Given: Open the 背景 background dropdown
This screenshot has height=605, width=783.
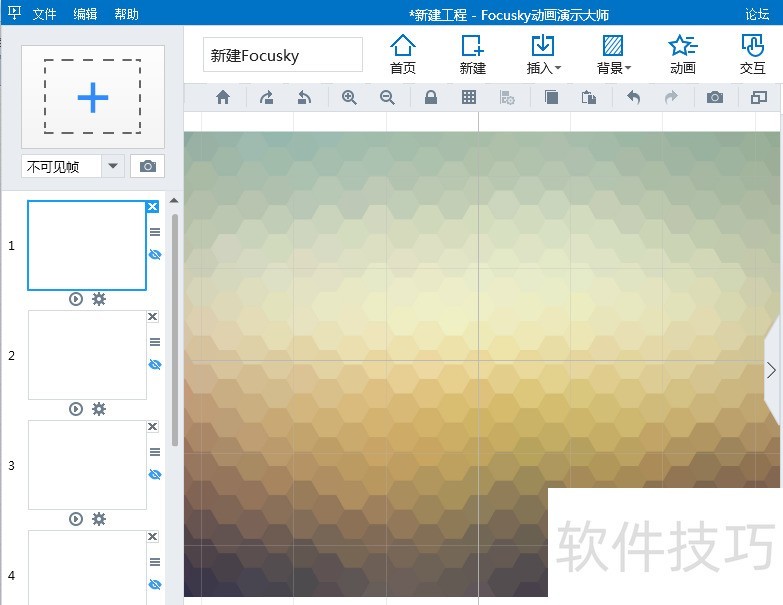Looking at the screenshot, I should pyautogui.click(x=613, y=54).
